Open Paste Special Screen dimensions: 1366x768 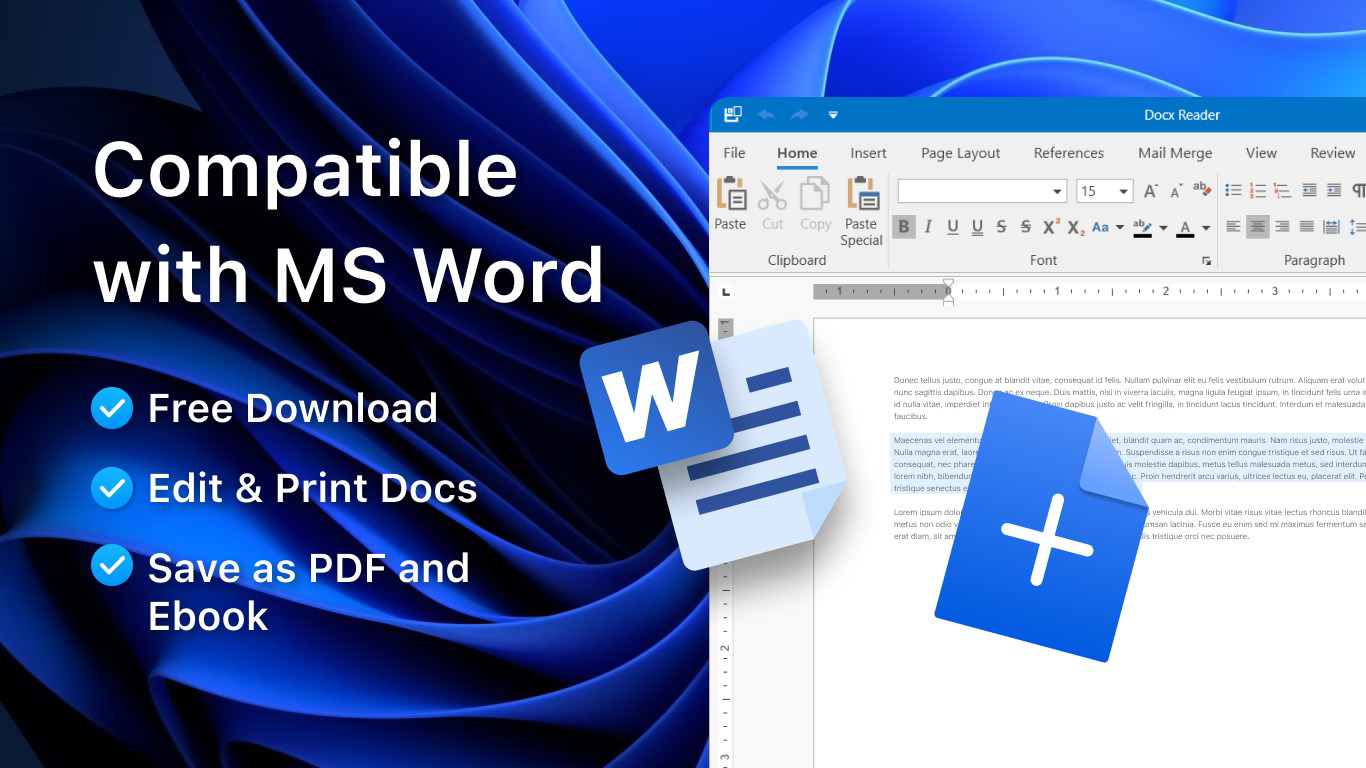click(861, 211)
